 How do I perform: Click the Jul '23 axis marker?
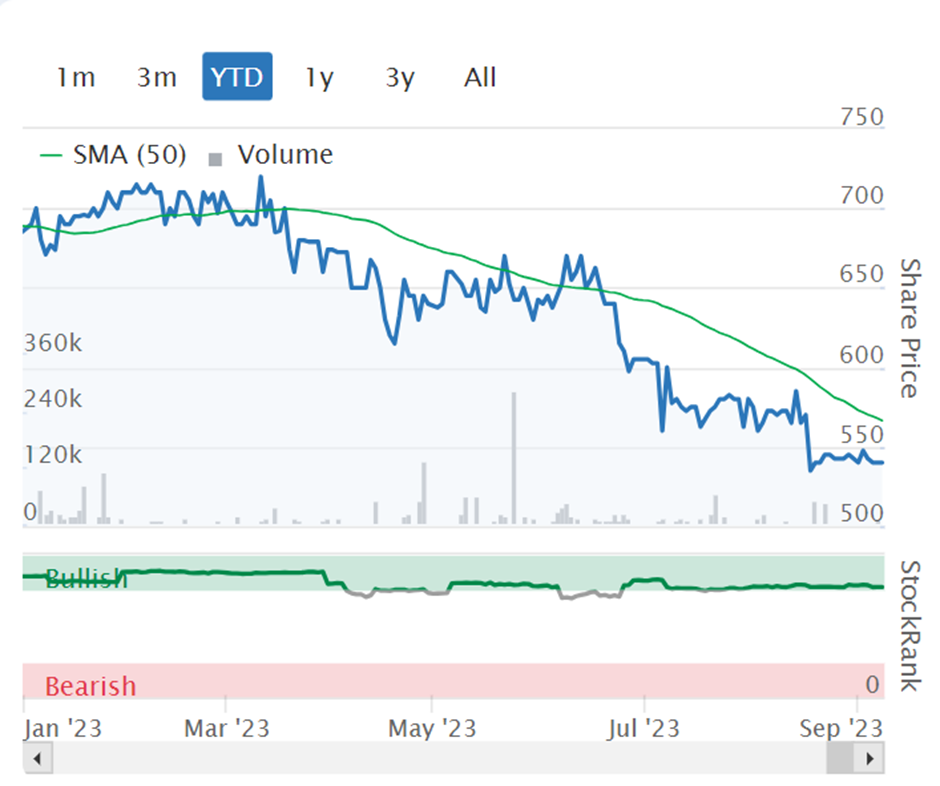click(644, 728)
